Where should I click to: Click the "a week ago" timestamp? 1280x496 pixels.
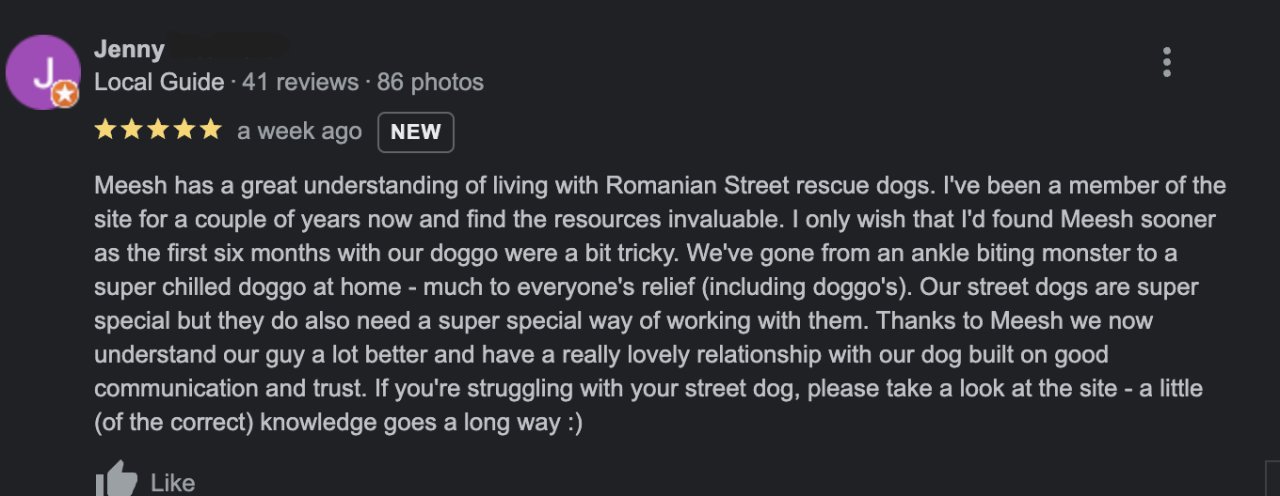(x=299, y=131)
